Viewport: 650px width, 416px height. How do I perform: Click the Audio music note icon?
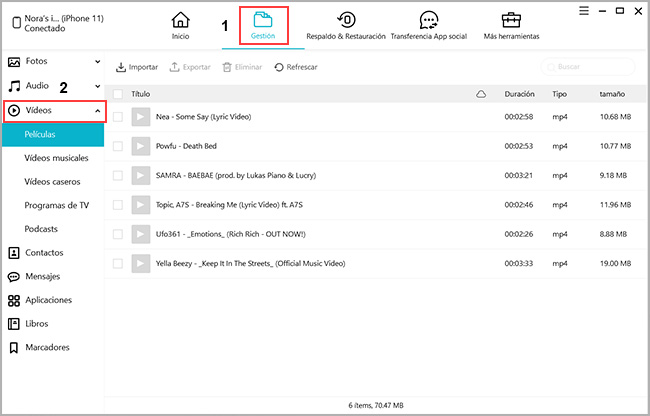pos(14,86)
